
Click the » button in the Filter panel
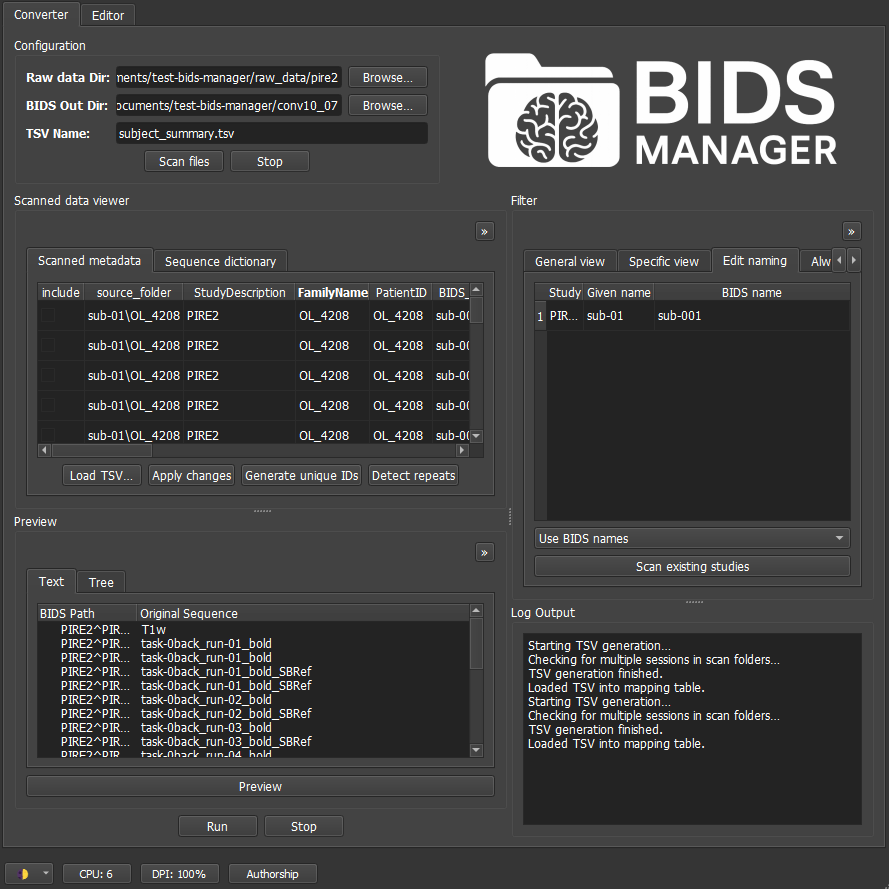pyautogui.click(x=851, y=231)
